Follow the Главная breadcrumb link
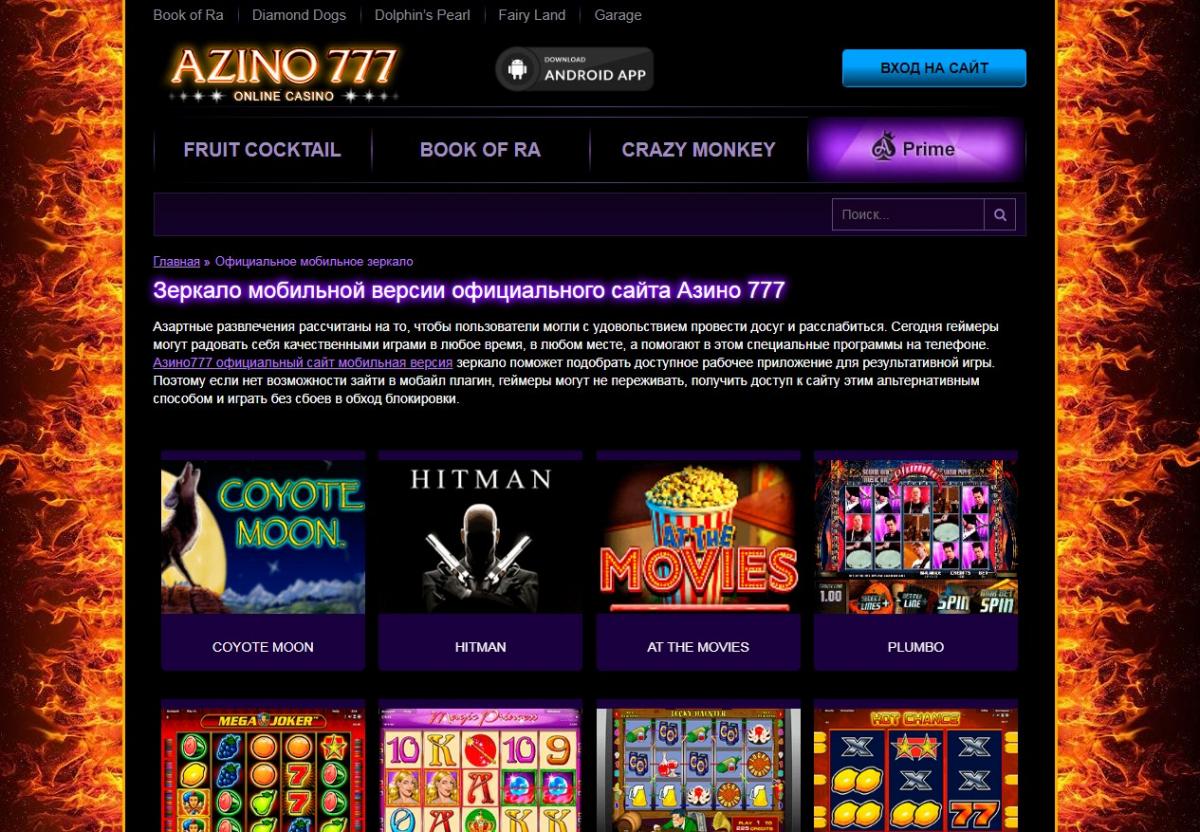Image resolution: width=1200 pixels, height=832 pixels. [x=176, y=261]
